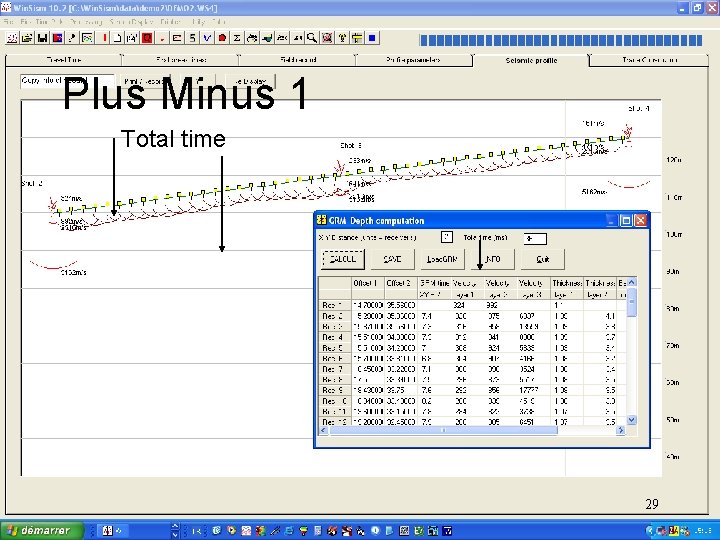The image size is (720, 540).
Task: Click the crossed red target toolbar icon
Action: (x=327, y=38)
